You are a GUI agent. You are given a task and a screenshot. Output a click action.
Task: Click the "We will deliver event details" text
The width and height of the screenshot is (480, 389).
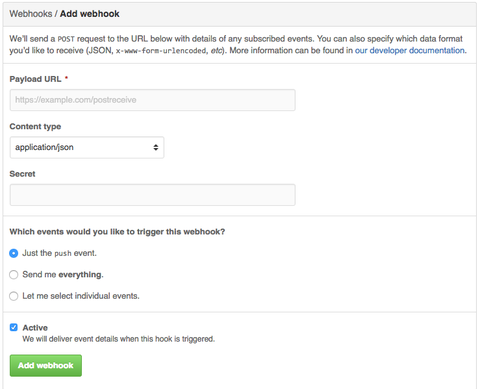pyautogui.click(x=119, y=339)
